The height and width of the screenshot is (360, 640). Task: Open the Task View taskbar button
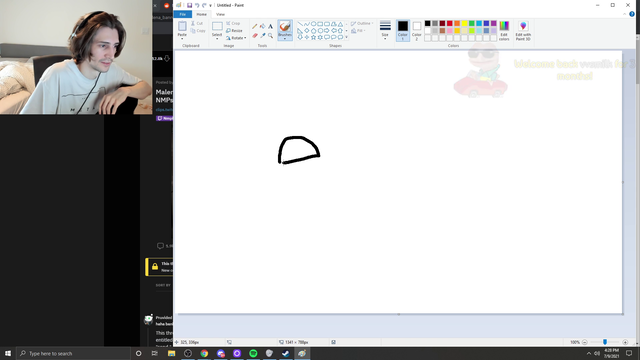155,353
